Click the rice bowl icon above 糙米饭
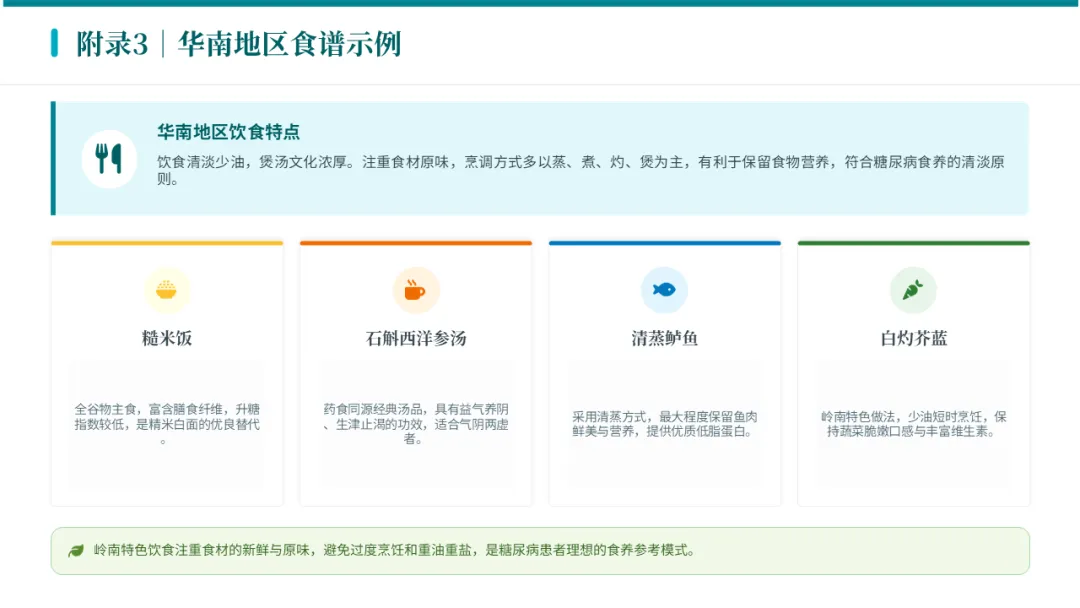 [x=166, y=290]
